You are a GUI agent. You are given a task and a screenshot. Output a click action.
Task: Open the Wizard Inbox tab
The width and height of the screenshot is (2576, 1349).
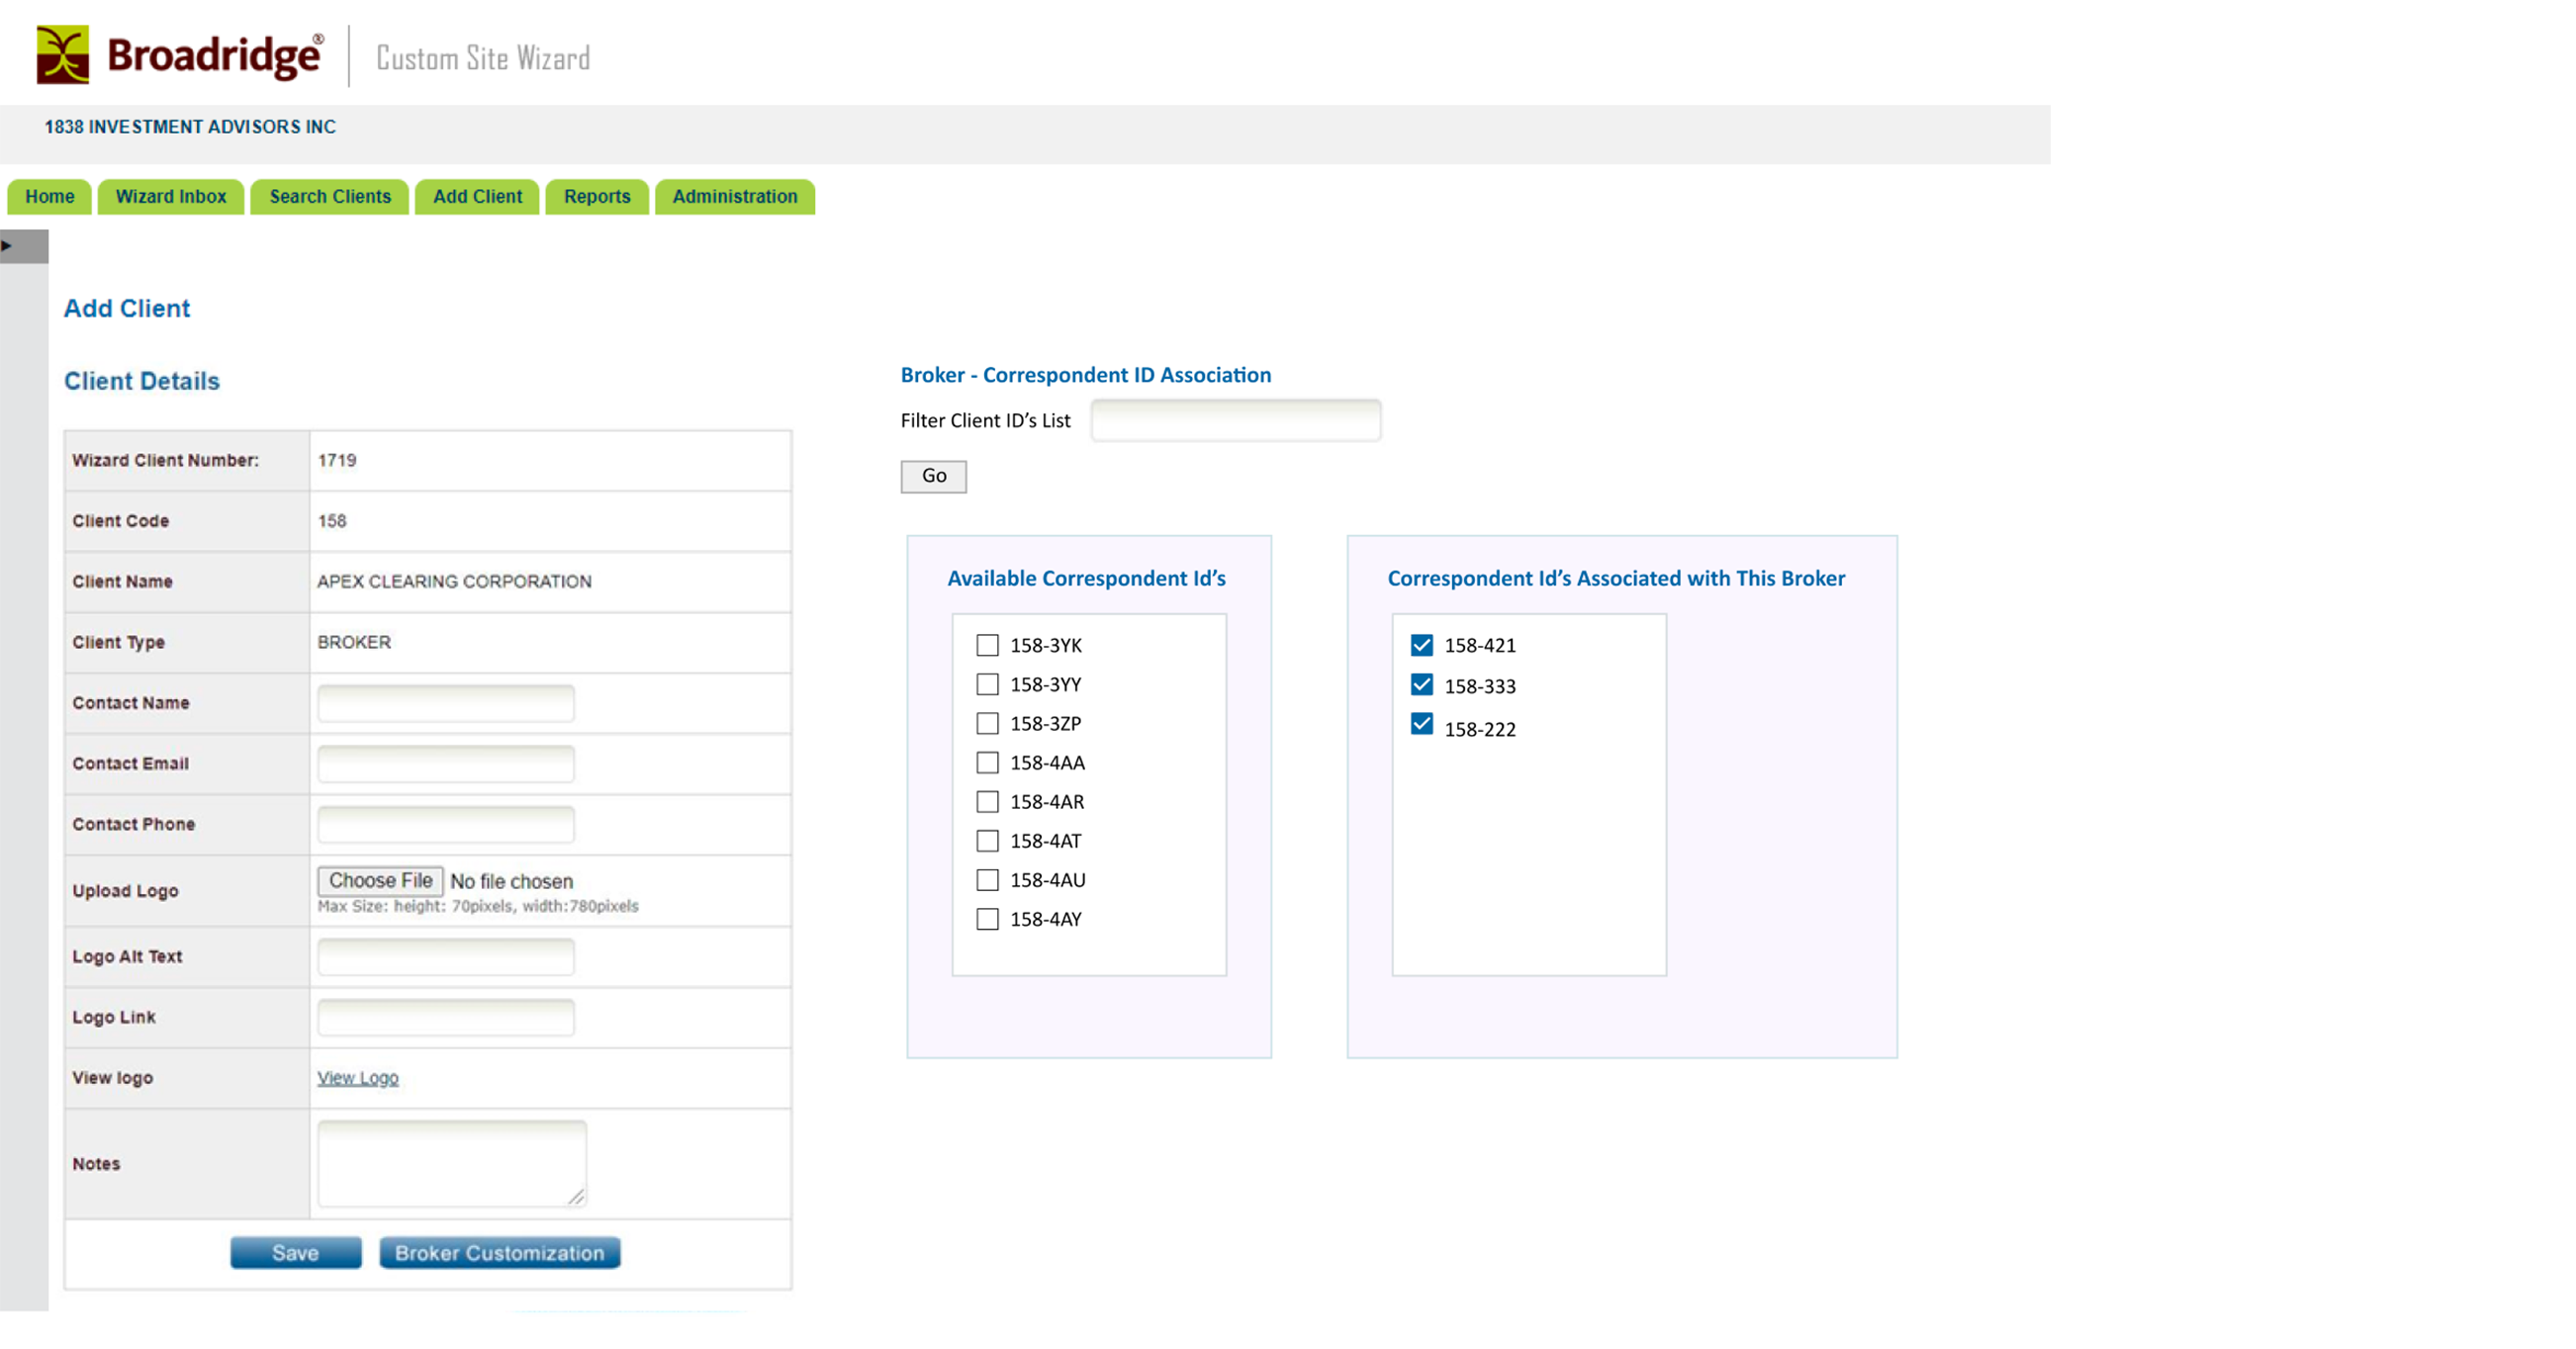click(171, 197)
